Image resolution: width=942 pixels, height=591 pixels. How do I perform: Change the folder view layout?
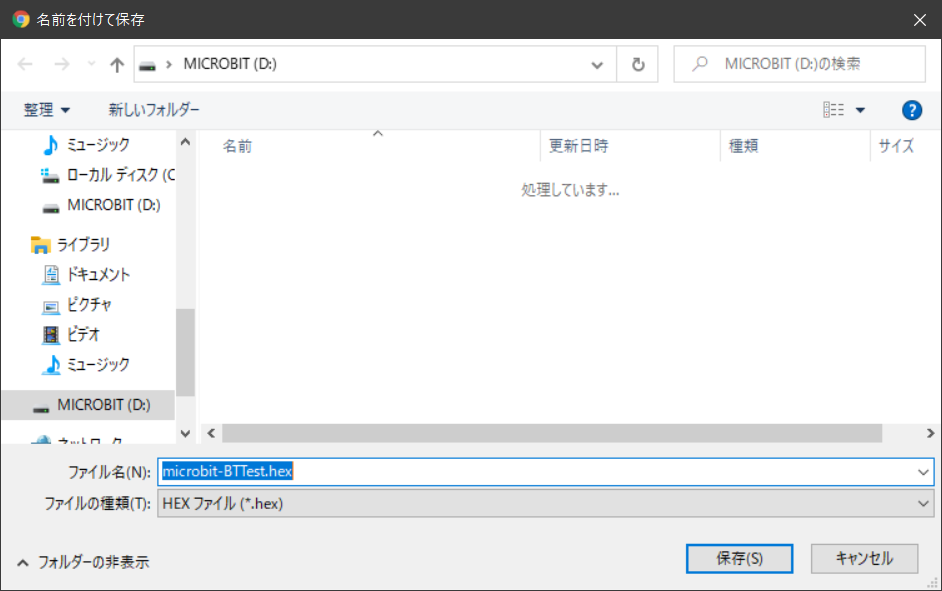click(838, 110)
